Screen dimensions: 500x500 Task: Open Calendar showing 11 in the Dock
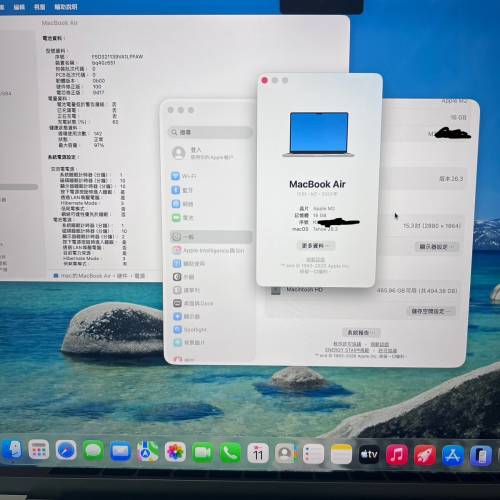258,453
